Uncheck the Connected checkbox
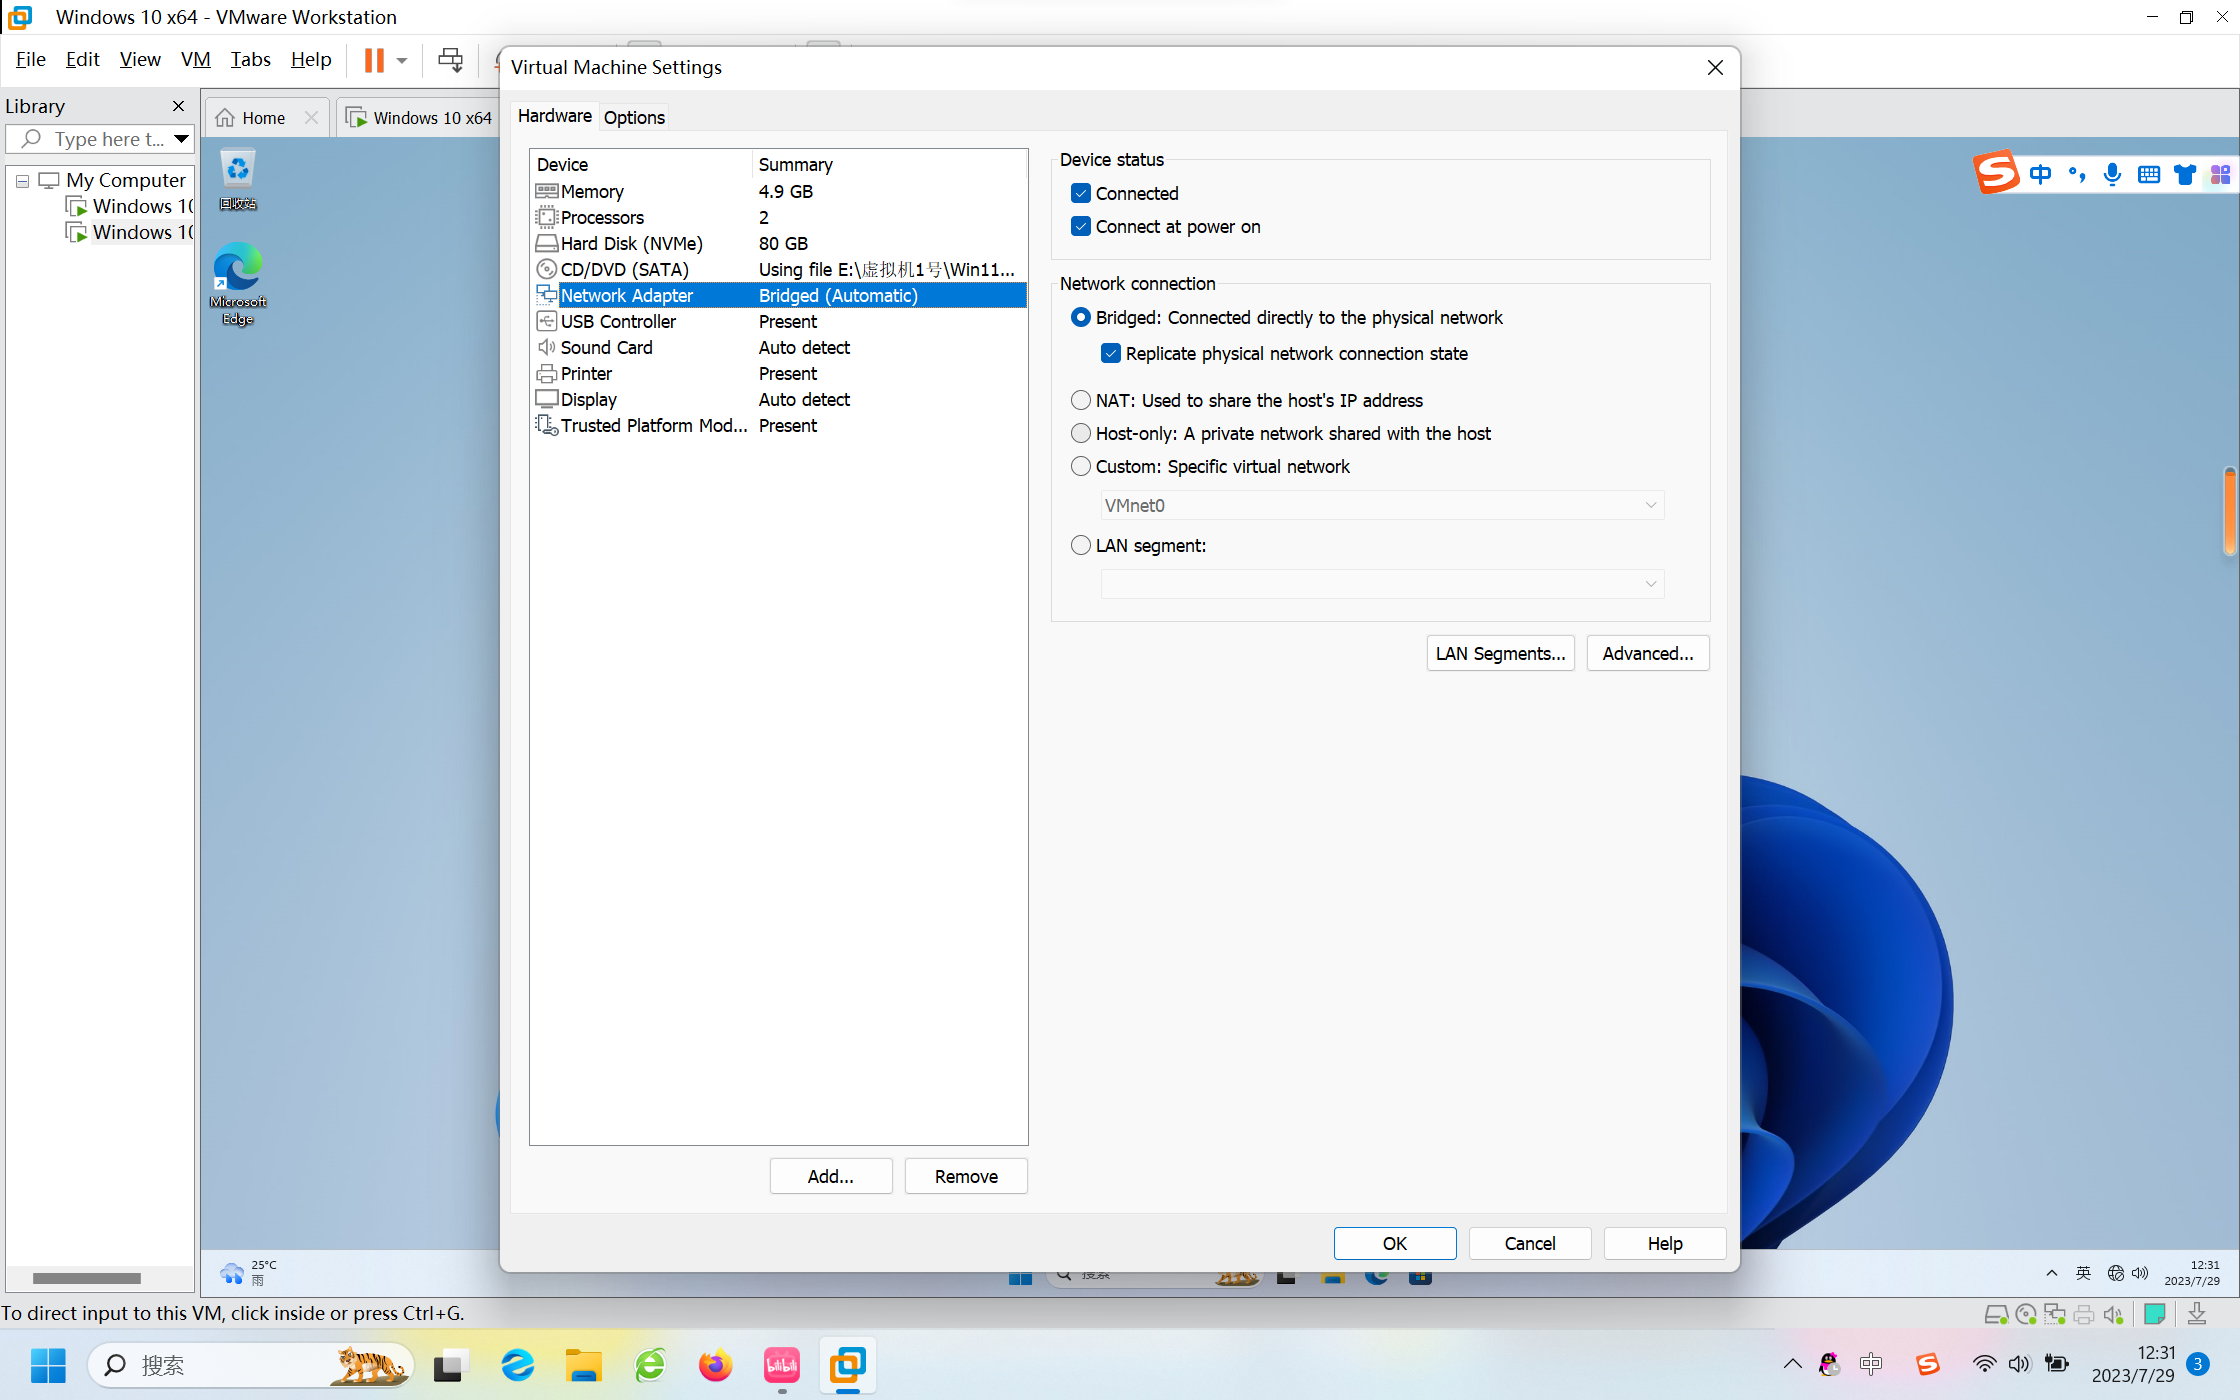Image resolution: width=2240 pixels, height=1400 pixels. click(1081, 193)
